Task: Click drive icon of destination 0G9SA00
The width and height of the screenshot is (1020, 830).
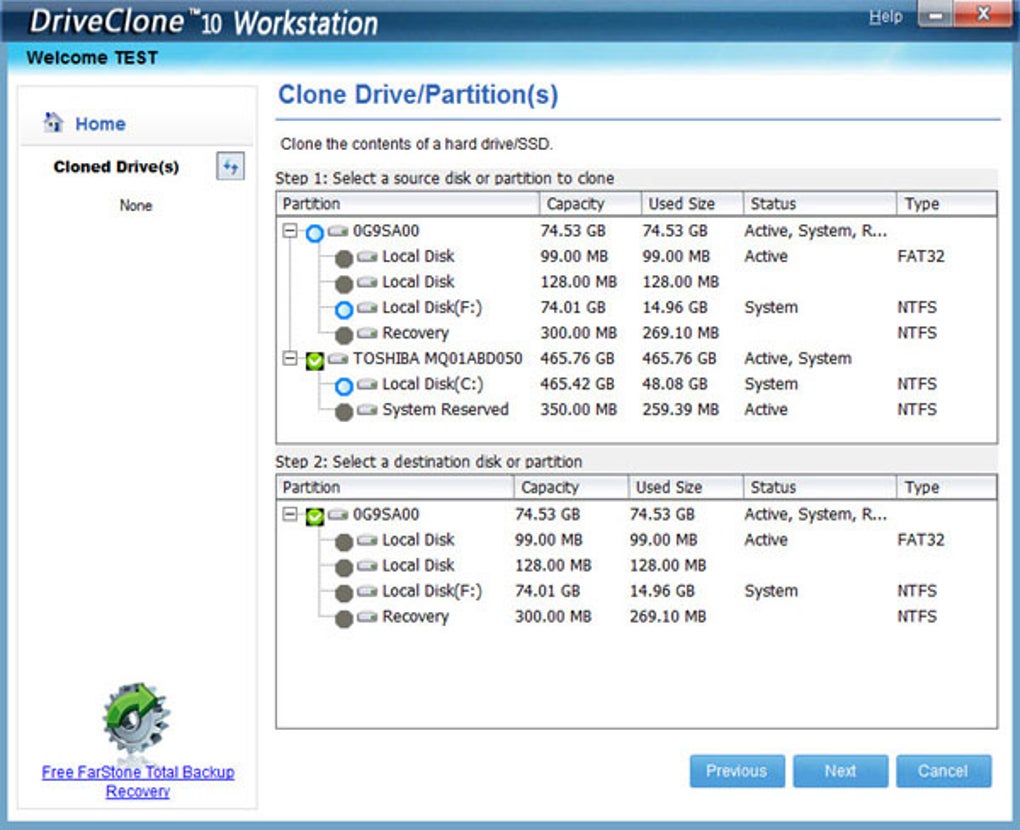Action: 338,515
